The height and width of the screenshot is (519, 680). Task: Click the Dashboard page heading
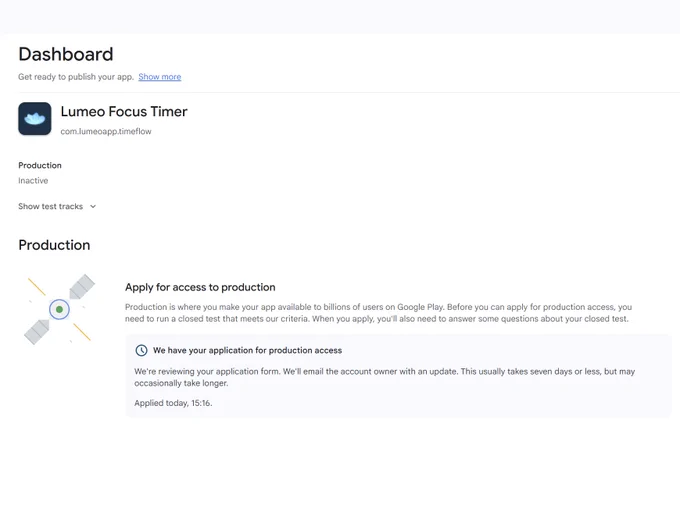(x=66, y=54)
